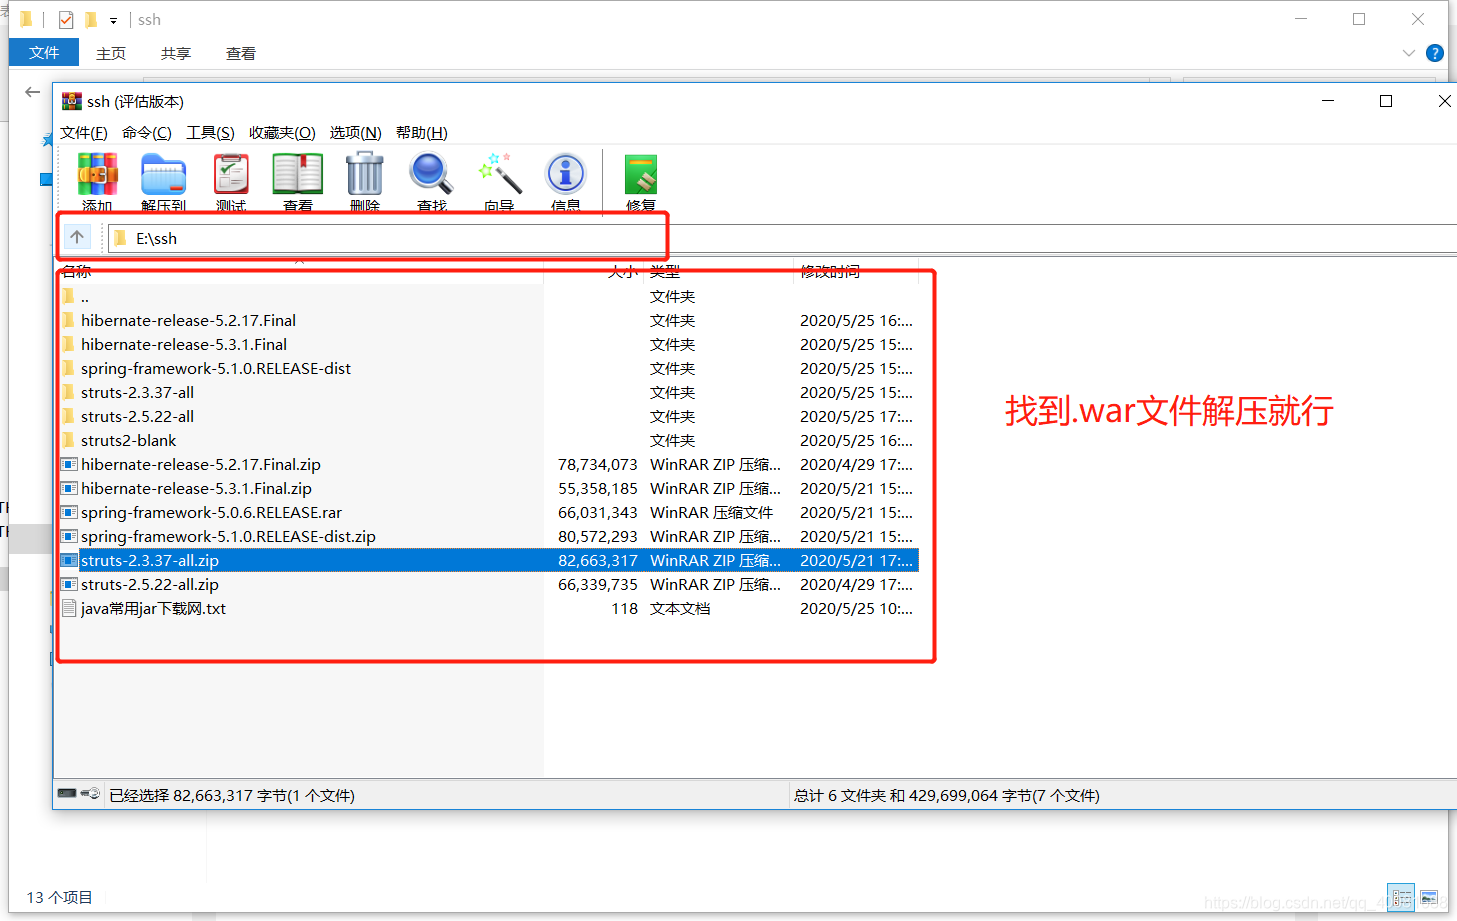
Task: Open the Commands (命令) menu
Action: coord(147,133)
